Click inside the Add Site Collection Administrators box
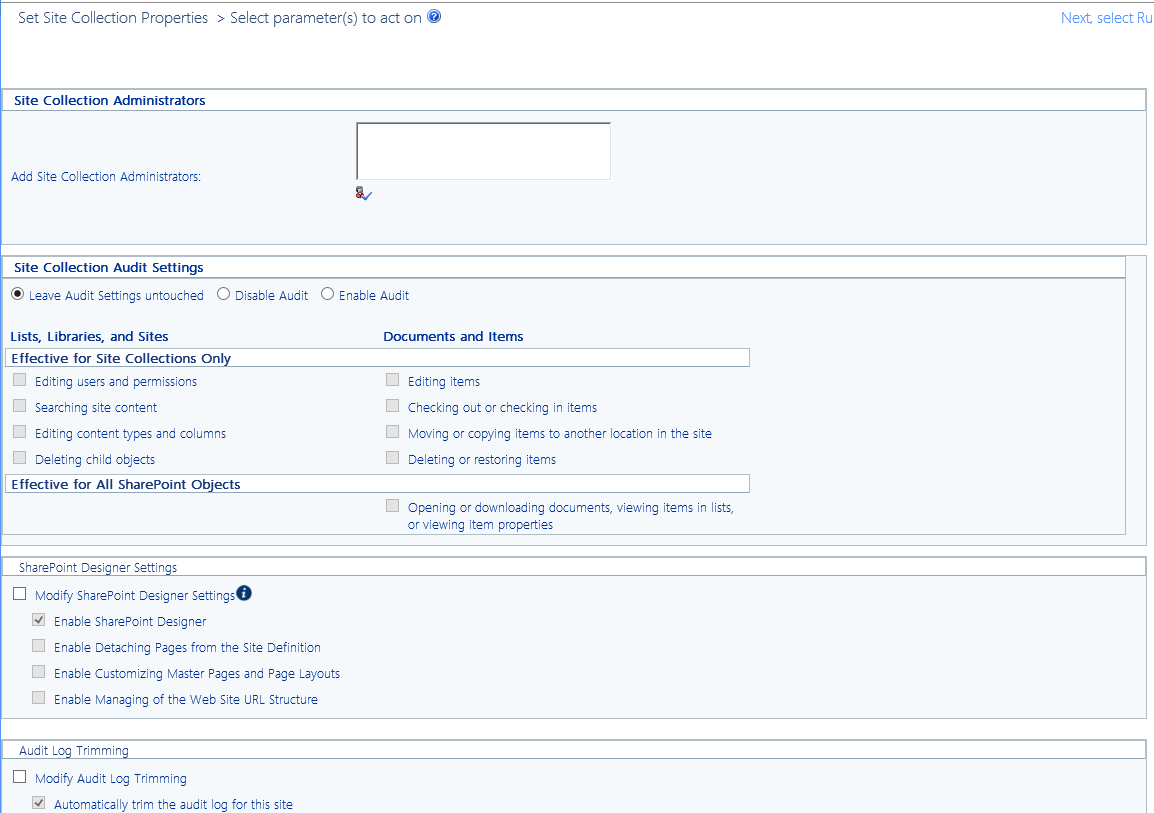The image size is (1154, 813). tap(483, 150)
